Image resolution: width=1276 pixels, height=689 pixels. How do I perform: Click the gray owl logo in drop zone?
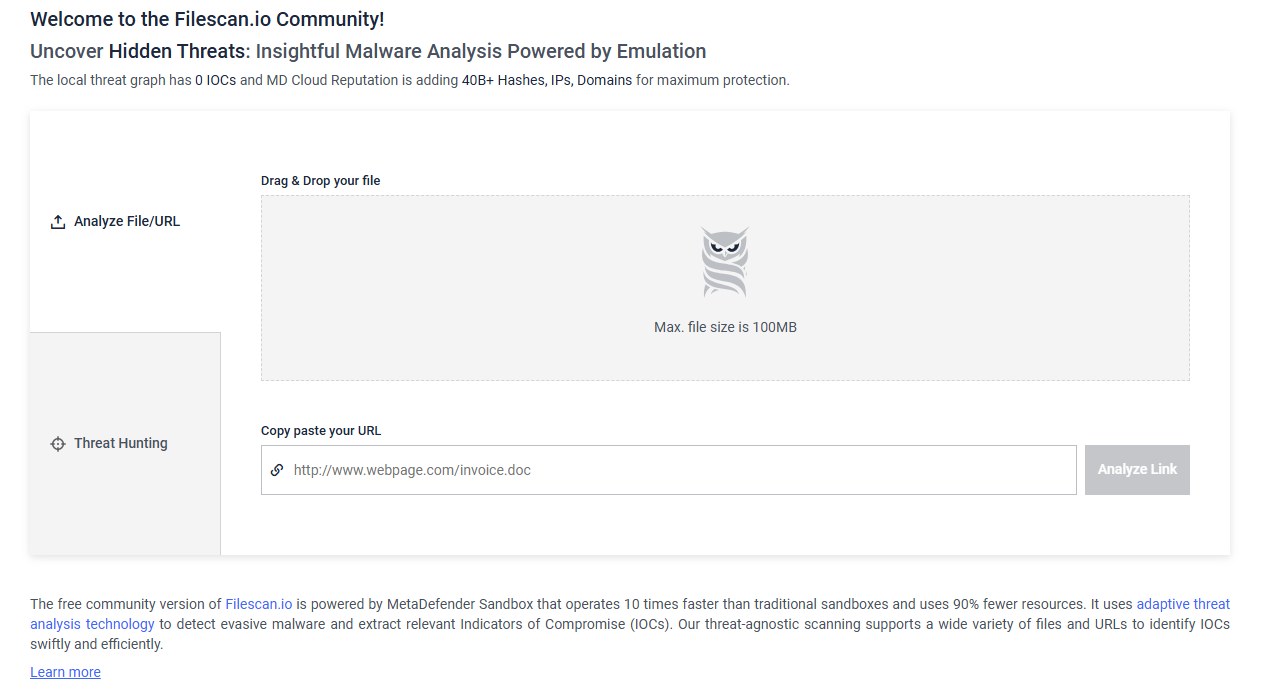pos(725,262)
